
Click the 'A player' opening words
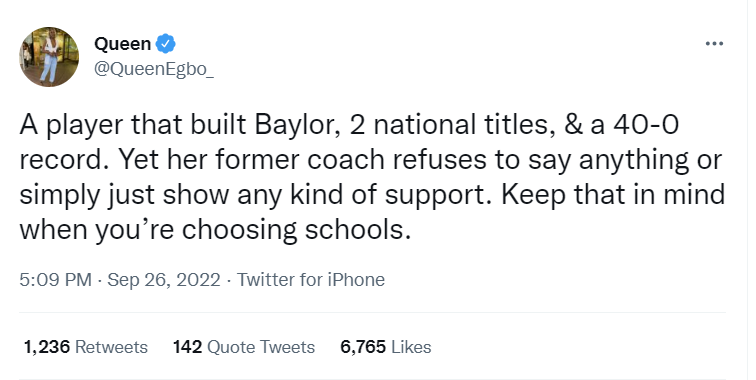coord(71,125)
